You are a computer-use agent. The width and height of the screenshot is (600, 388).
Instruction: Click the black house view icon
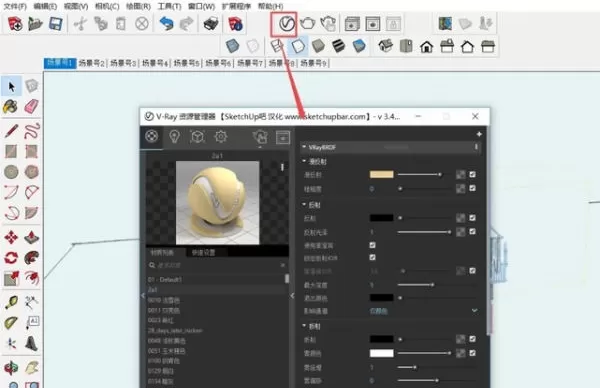[426, 47]
